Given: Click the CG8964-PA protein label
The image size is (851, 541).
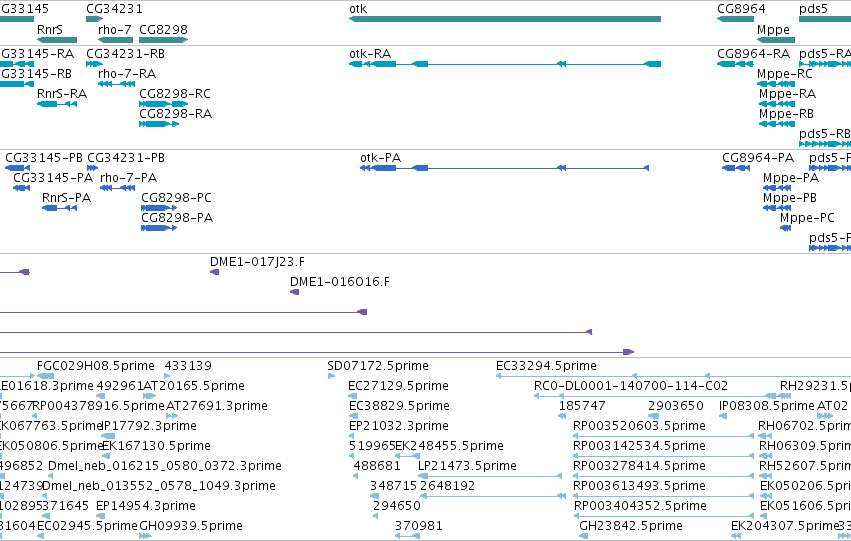Looking at the screenshot, I should point(758,158).
